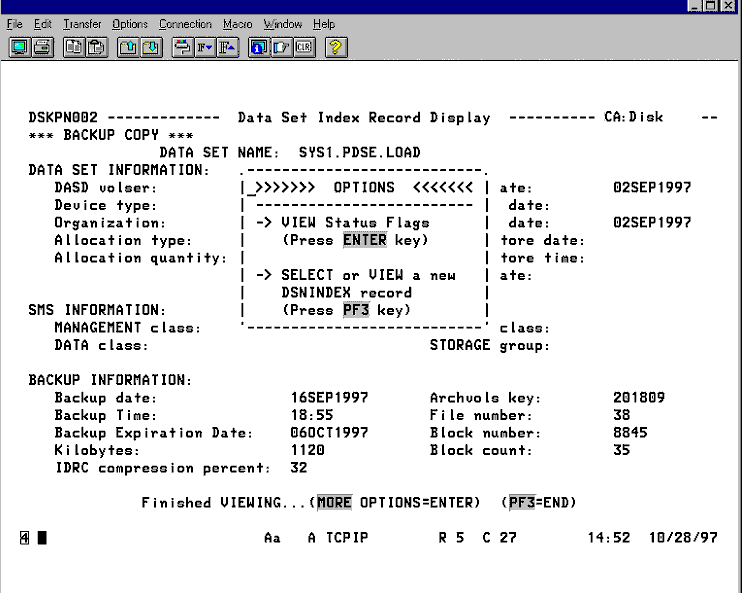Click the green monitor session toolbar icon
The width and height of the screenshot is (742, 593).
click(19, 47)
